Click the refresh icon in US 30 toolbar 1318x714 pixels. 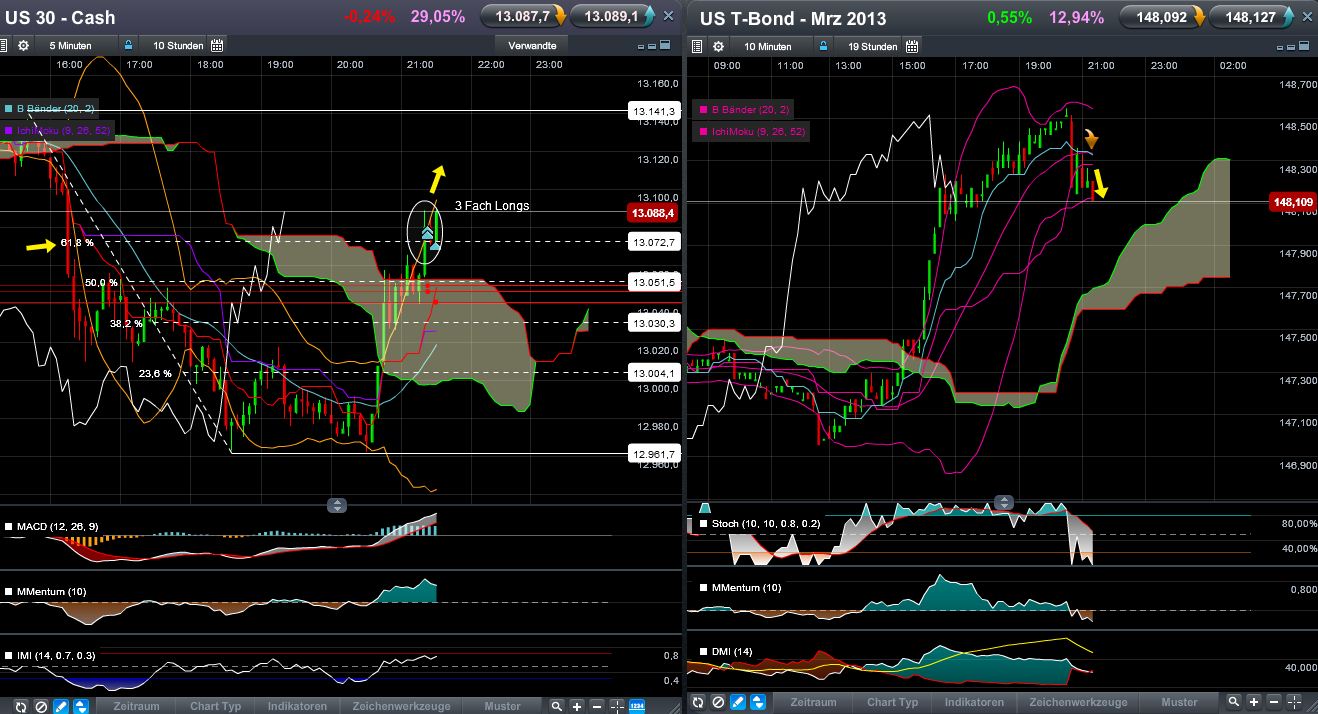pos(21,706)
